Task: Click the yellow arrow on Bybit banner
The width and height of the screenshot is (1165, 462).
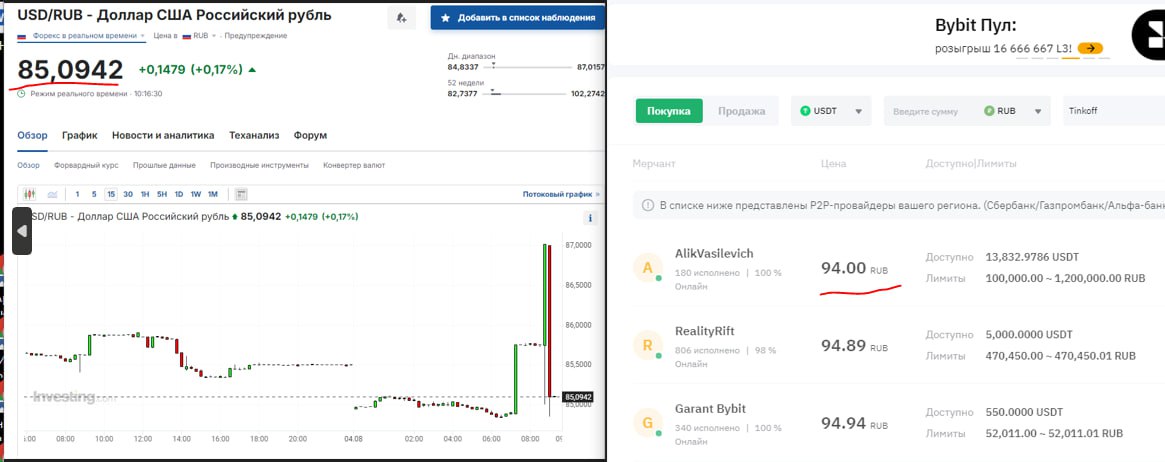Action: coord(1090,48)
